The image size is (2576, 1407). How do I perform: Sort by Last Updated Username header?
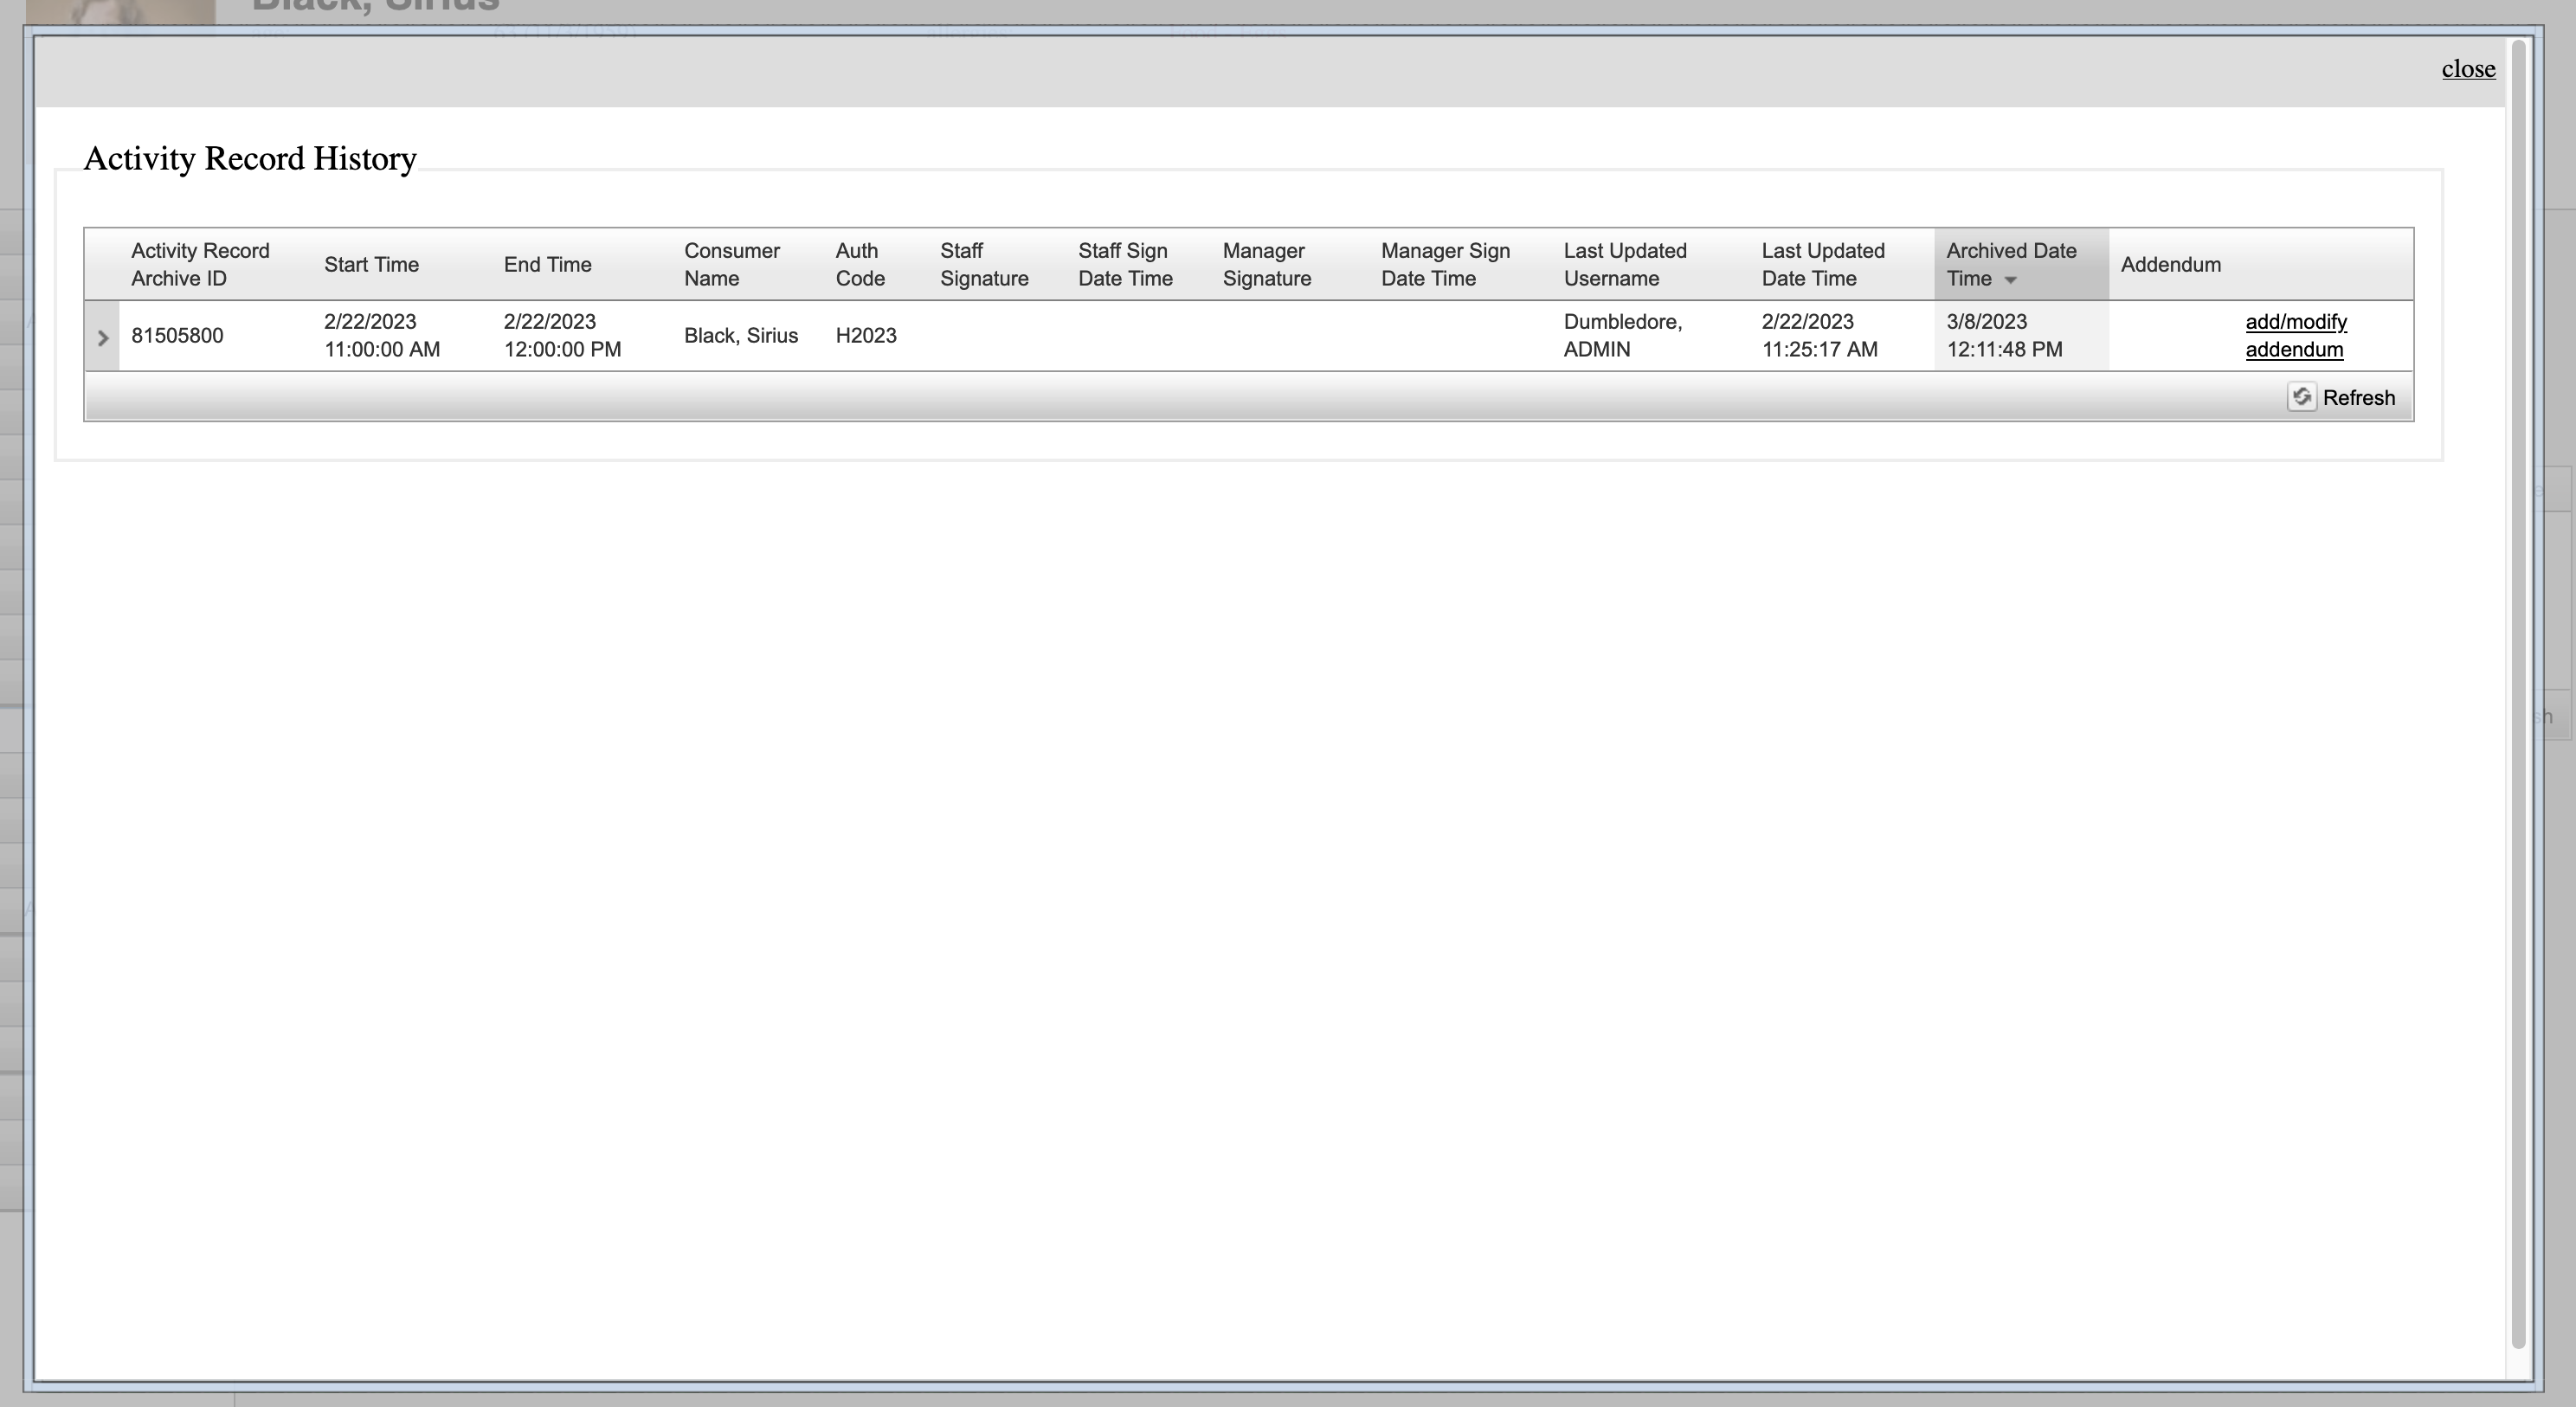tap(1625, 265)
